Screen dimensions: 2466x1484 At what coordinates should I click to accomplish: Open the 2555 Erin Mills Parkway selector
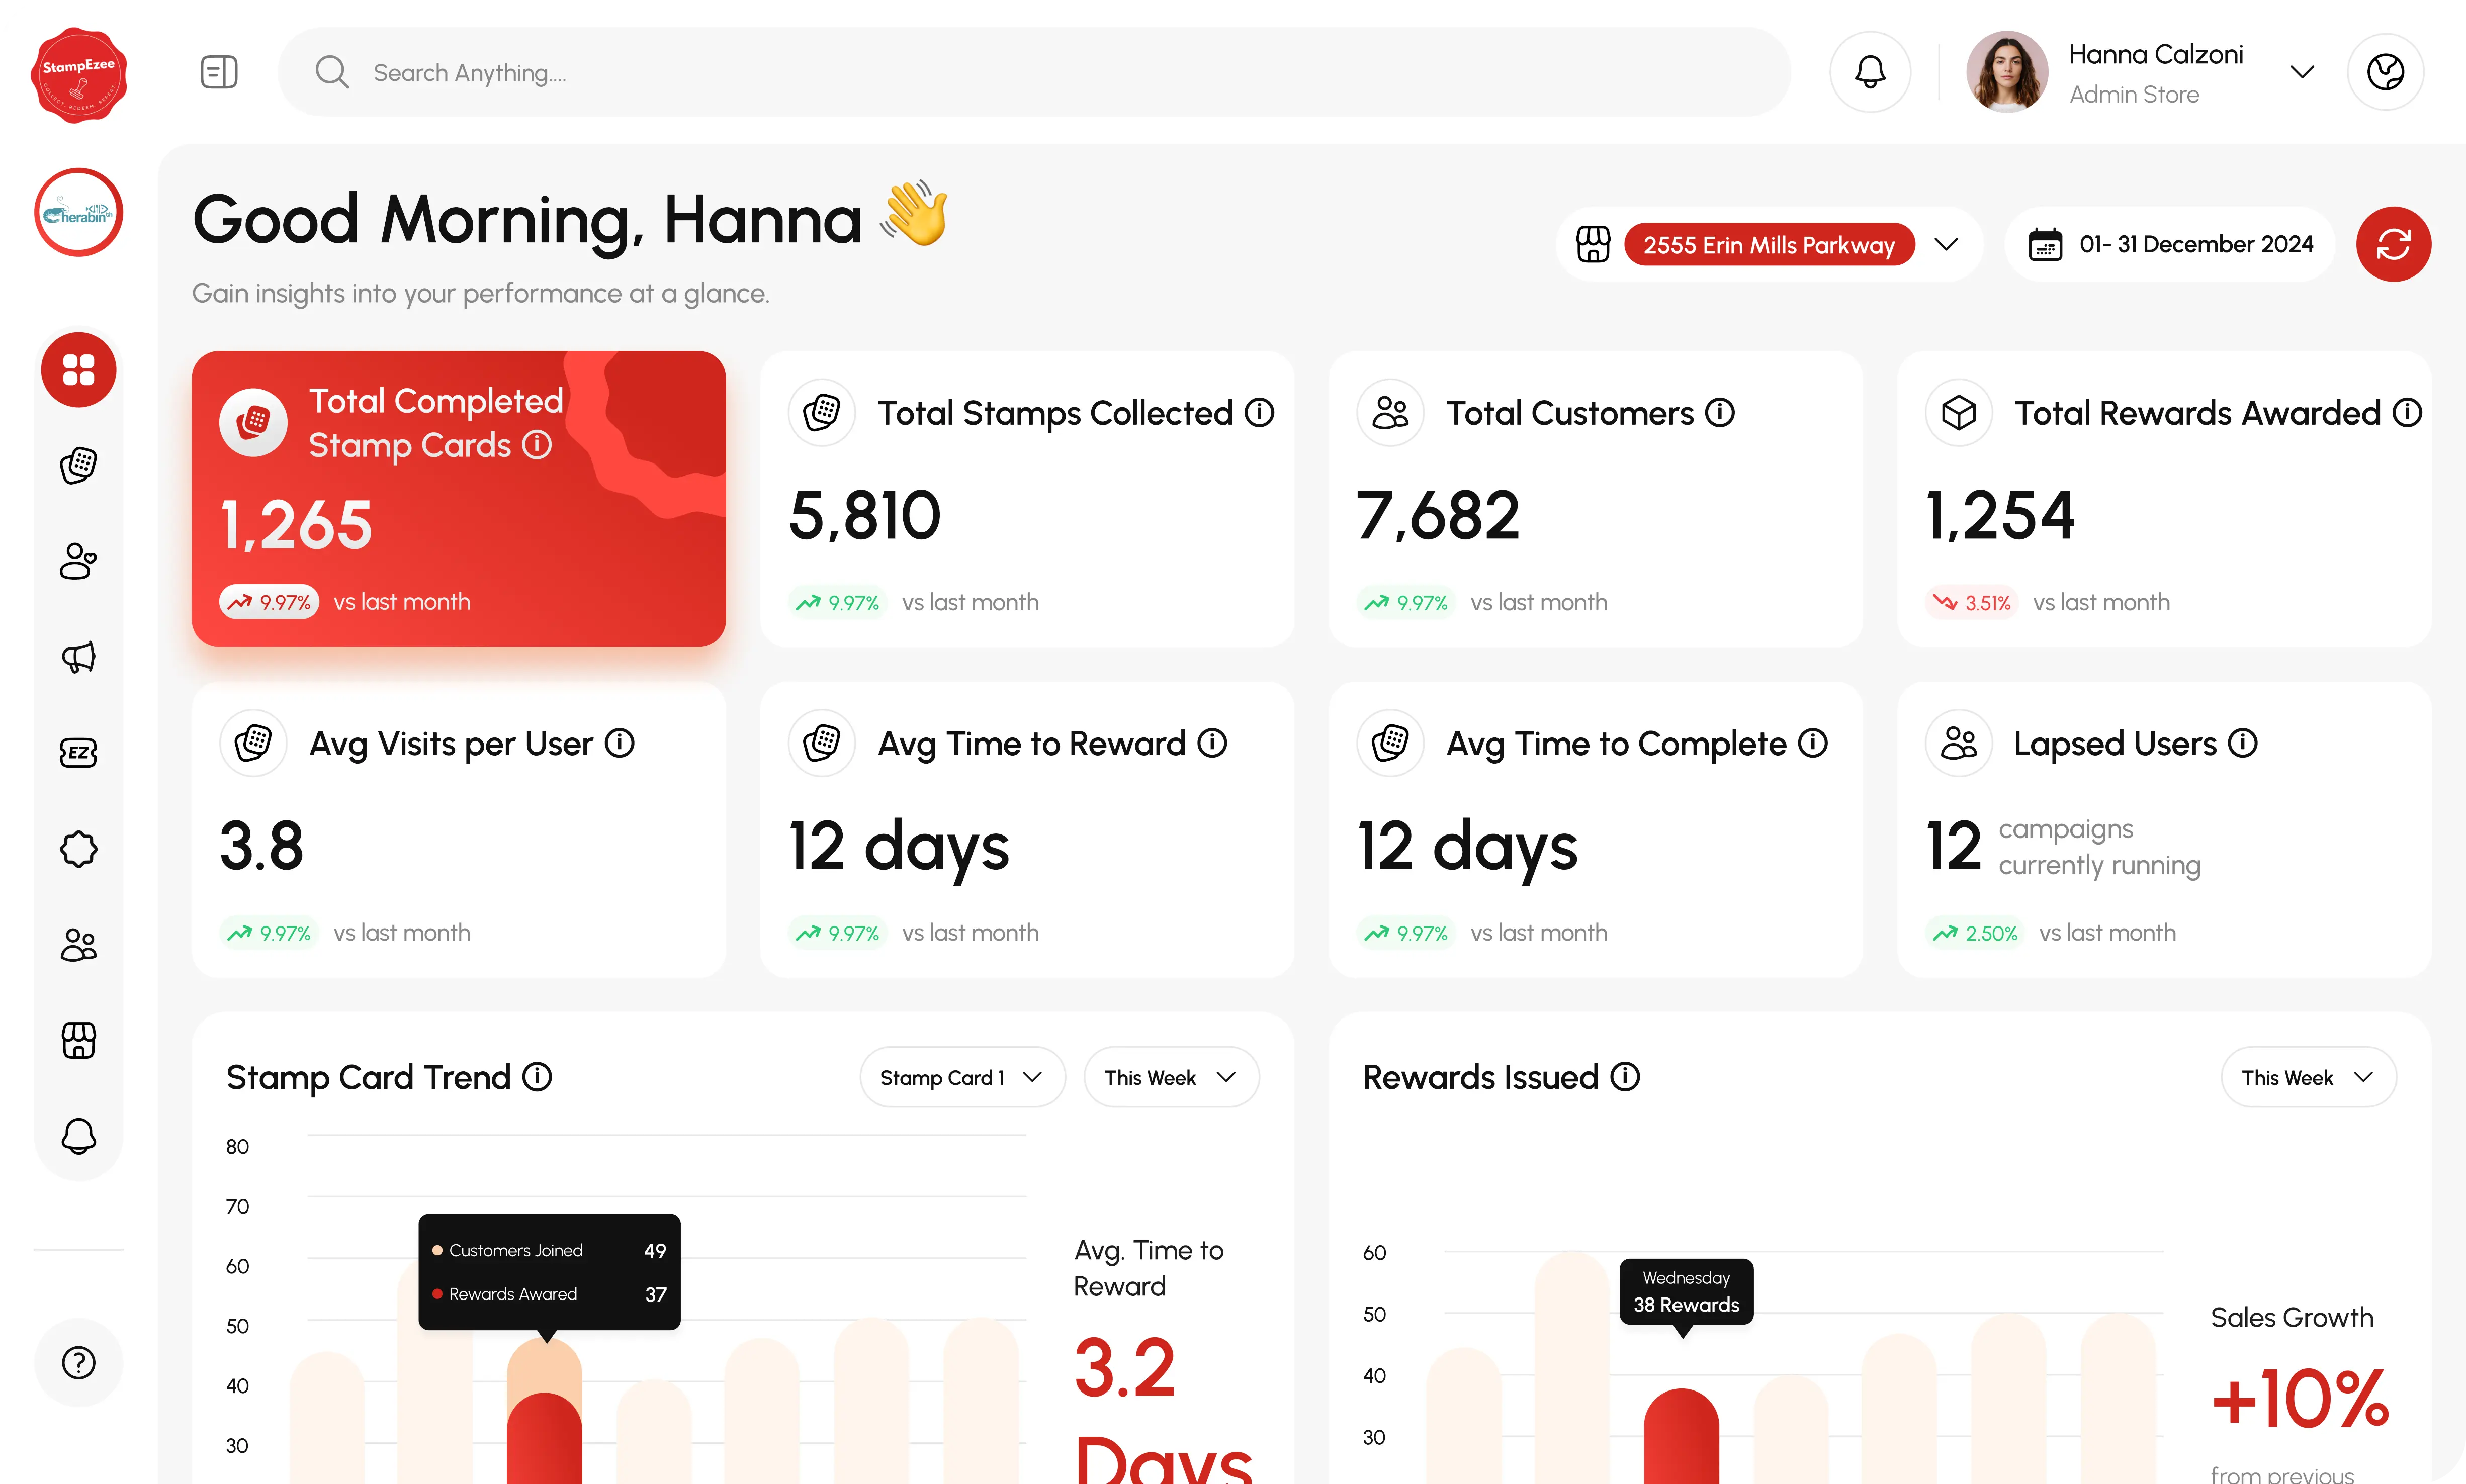pos(1768,245)
